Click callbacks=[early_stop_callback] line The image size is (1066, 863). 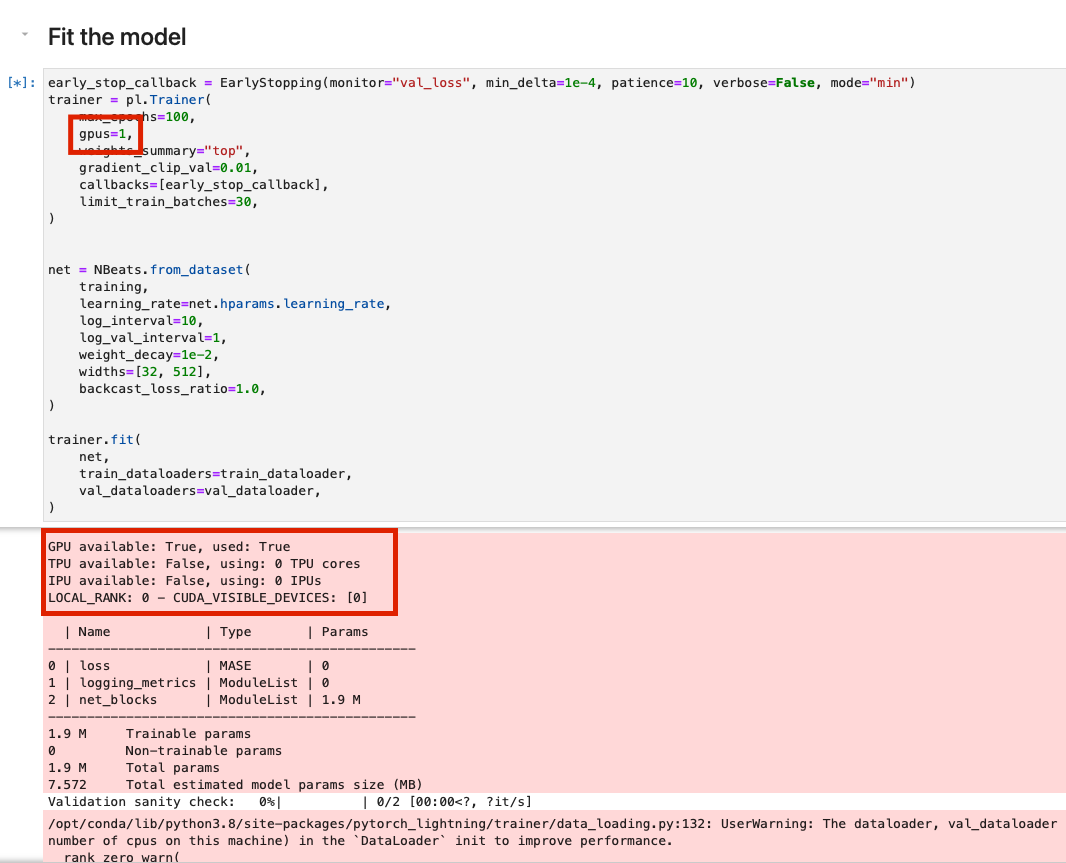[x=203, y=185]
